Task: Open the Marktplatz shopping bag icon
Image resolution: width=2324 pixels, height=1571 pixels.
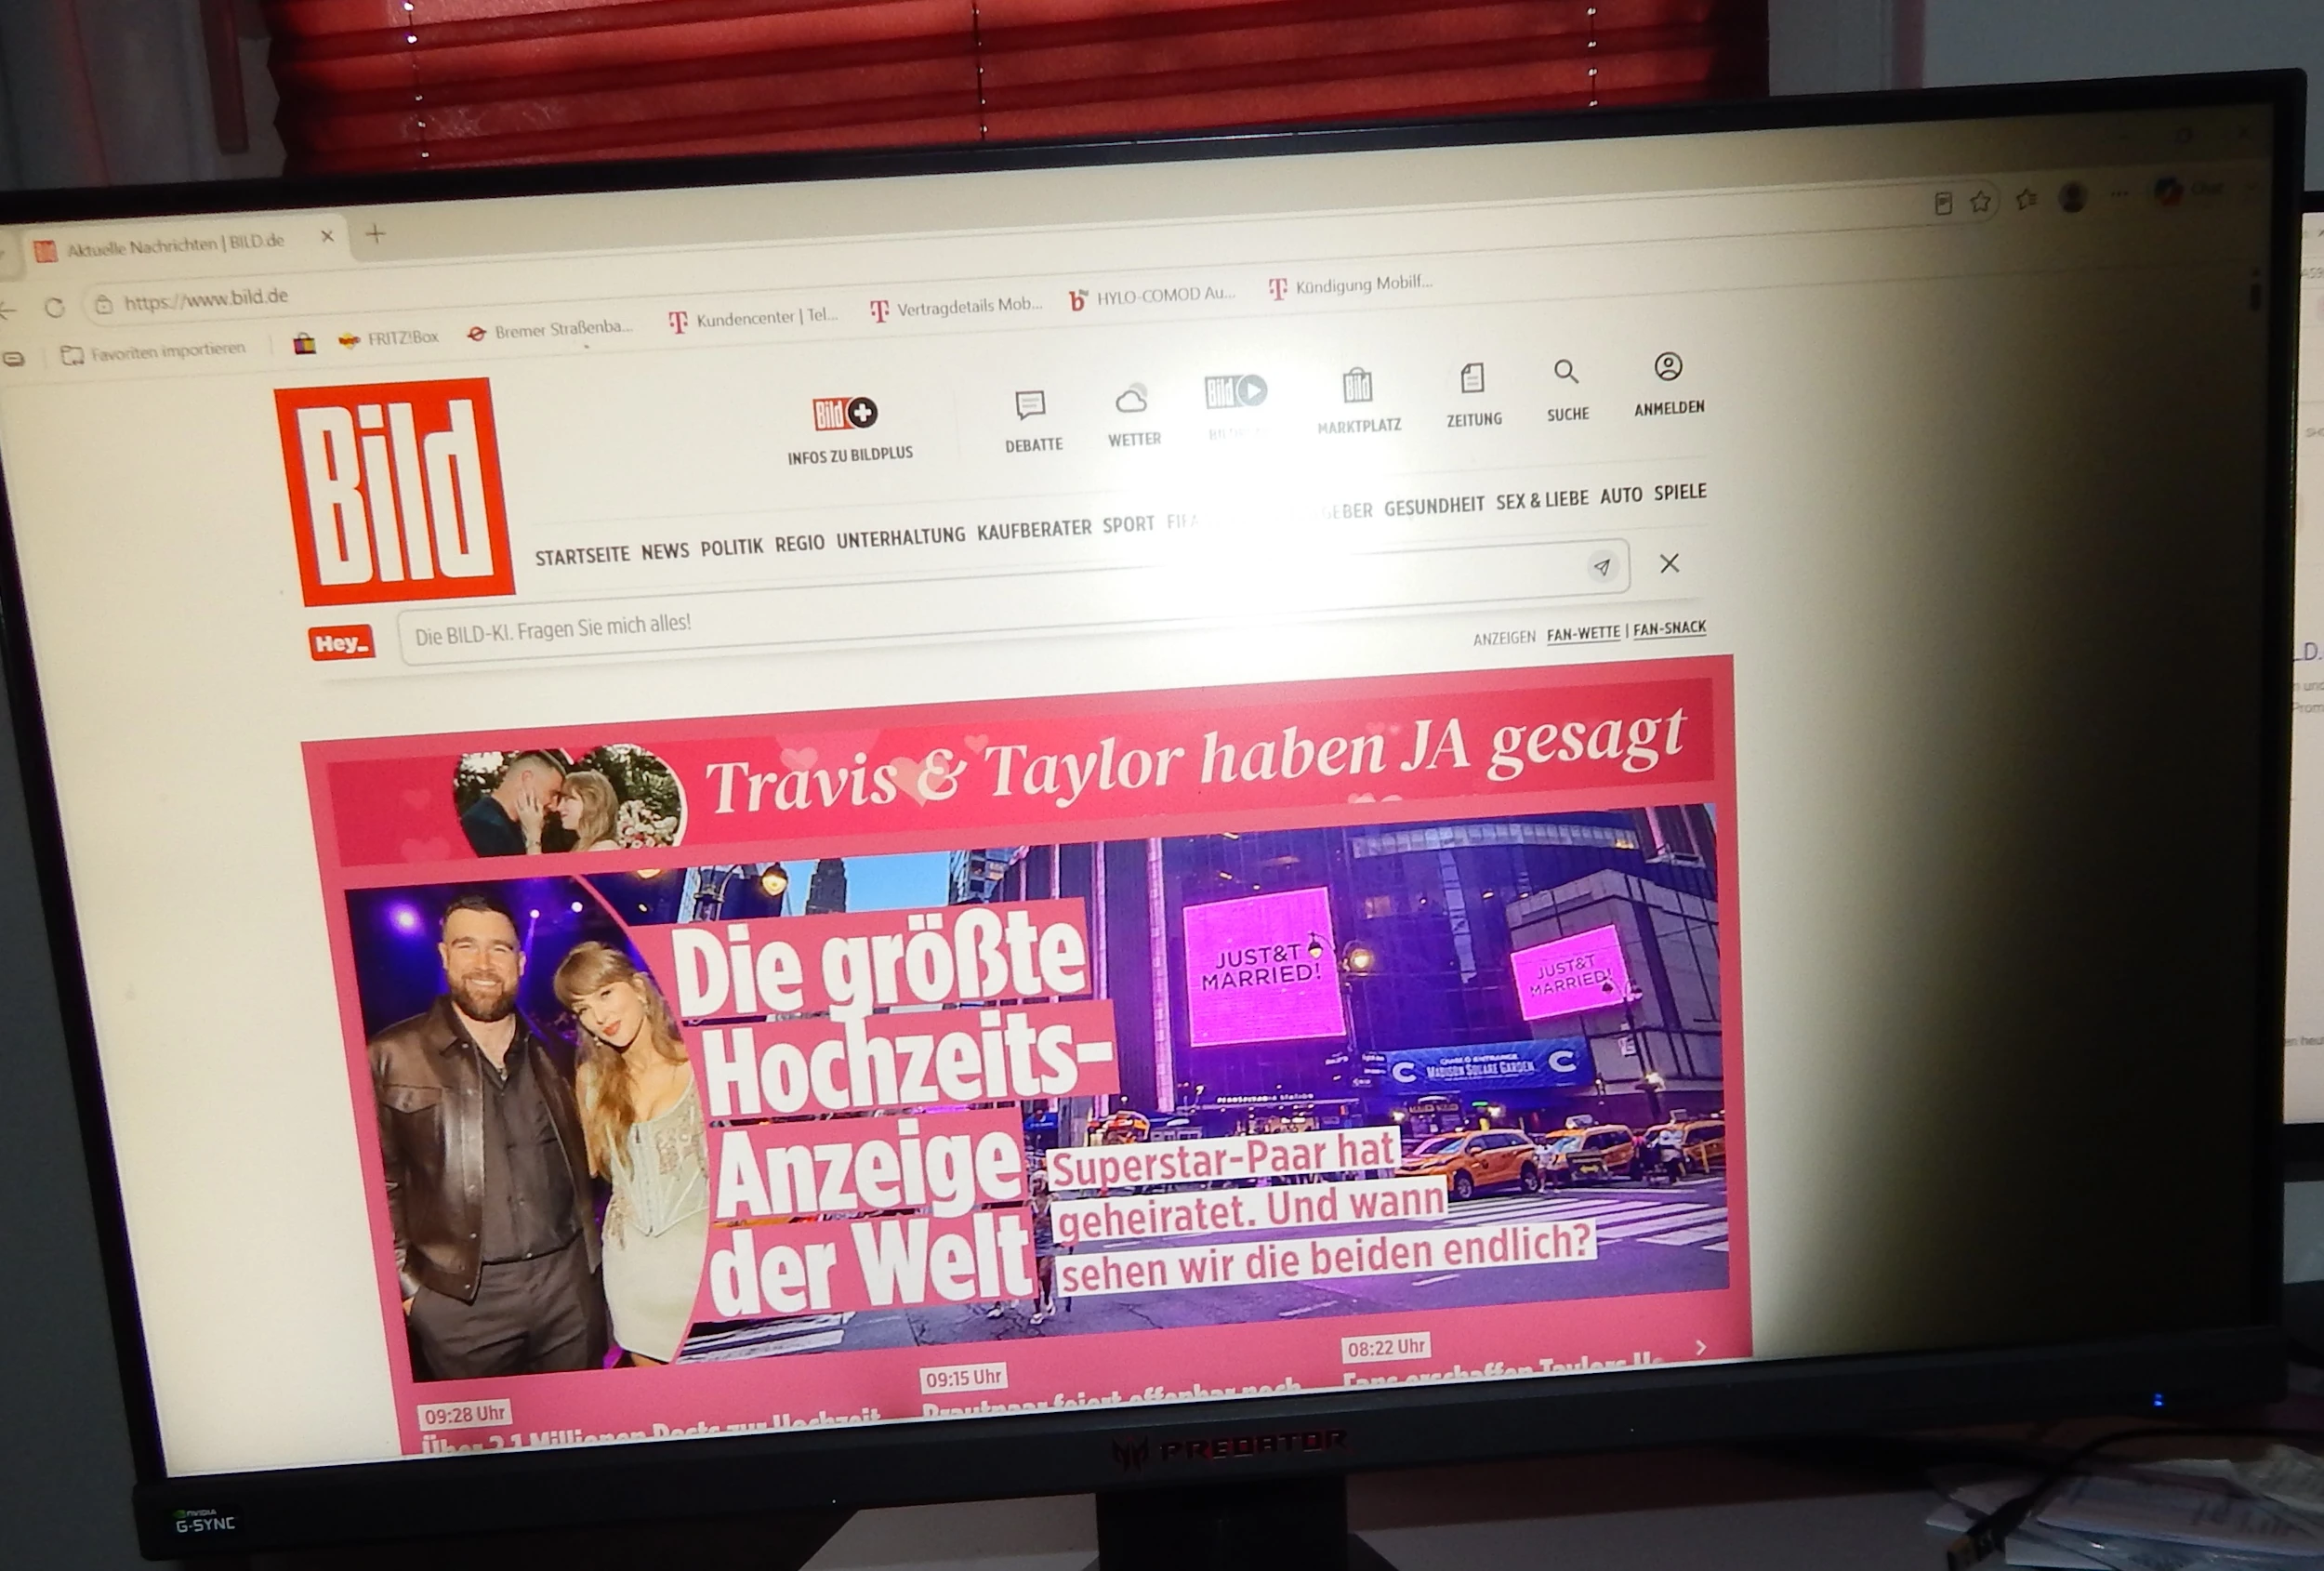Action: [x=1357, y=386]
